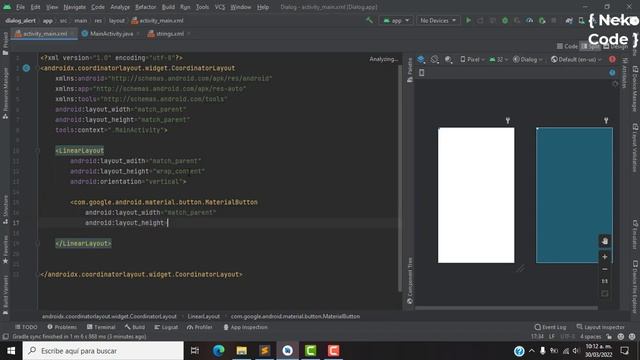Open the Device Manager toolbar icon
Screen dimensions: 640x360
click(582, 20)
